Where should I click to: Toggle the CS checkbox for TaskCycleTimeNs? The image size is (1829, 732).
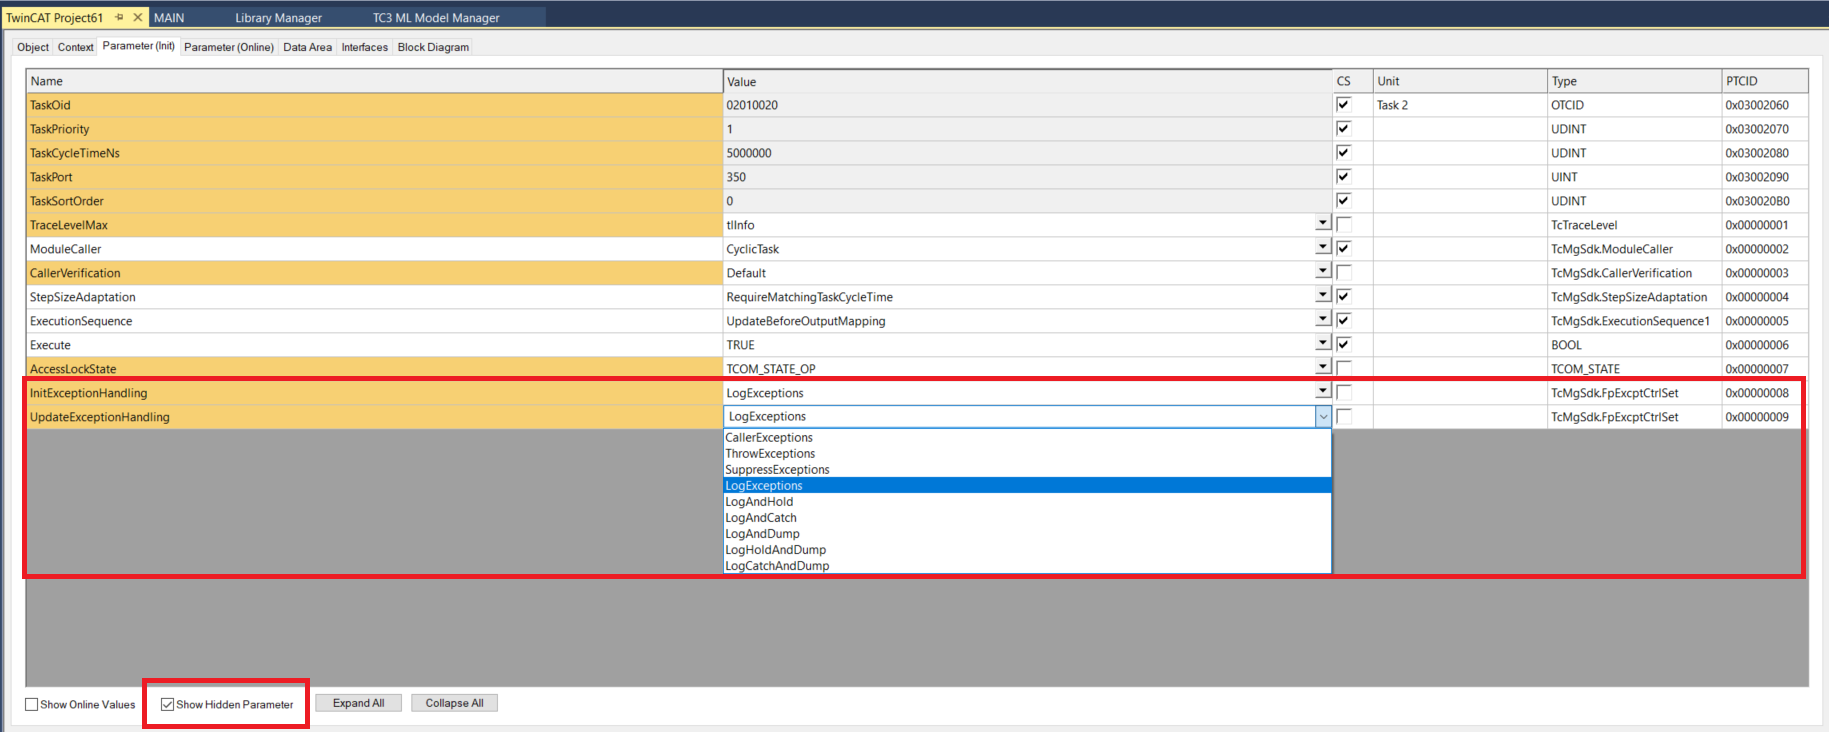tap(1343, 152)
